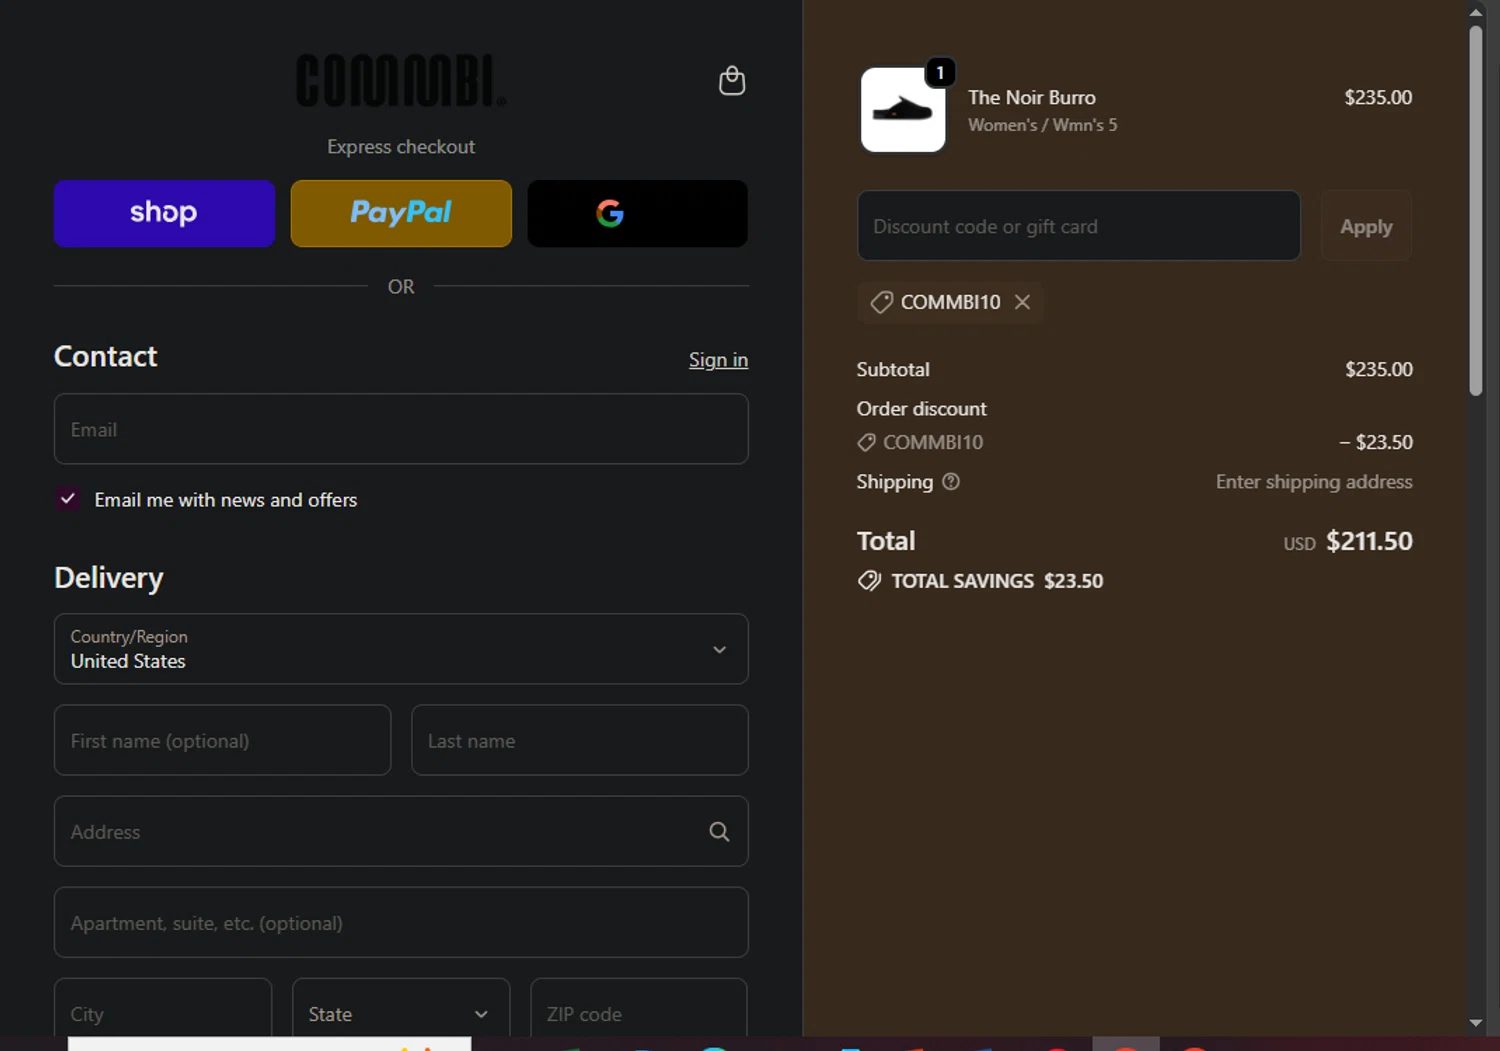Click the quantity 1 badge on product
The width and height of the screenshot is (1500, 1051).
[x=940, y=73]
